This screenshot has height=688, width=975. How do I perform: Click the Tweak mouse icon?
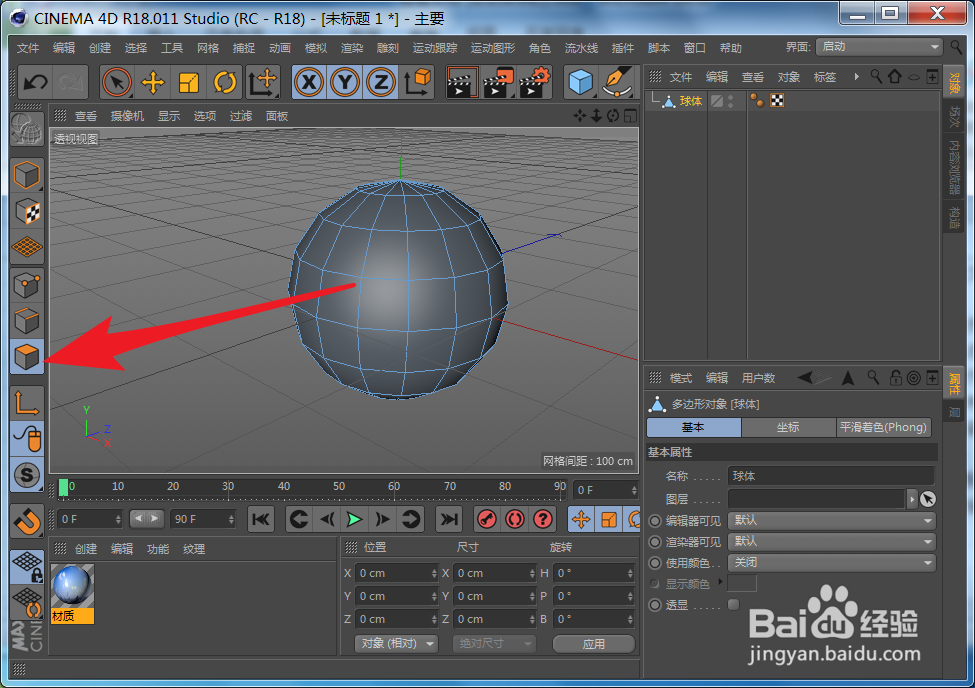pos(27,439)
